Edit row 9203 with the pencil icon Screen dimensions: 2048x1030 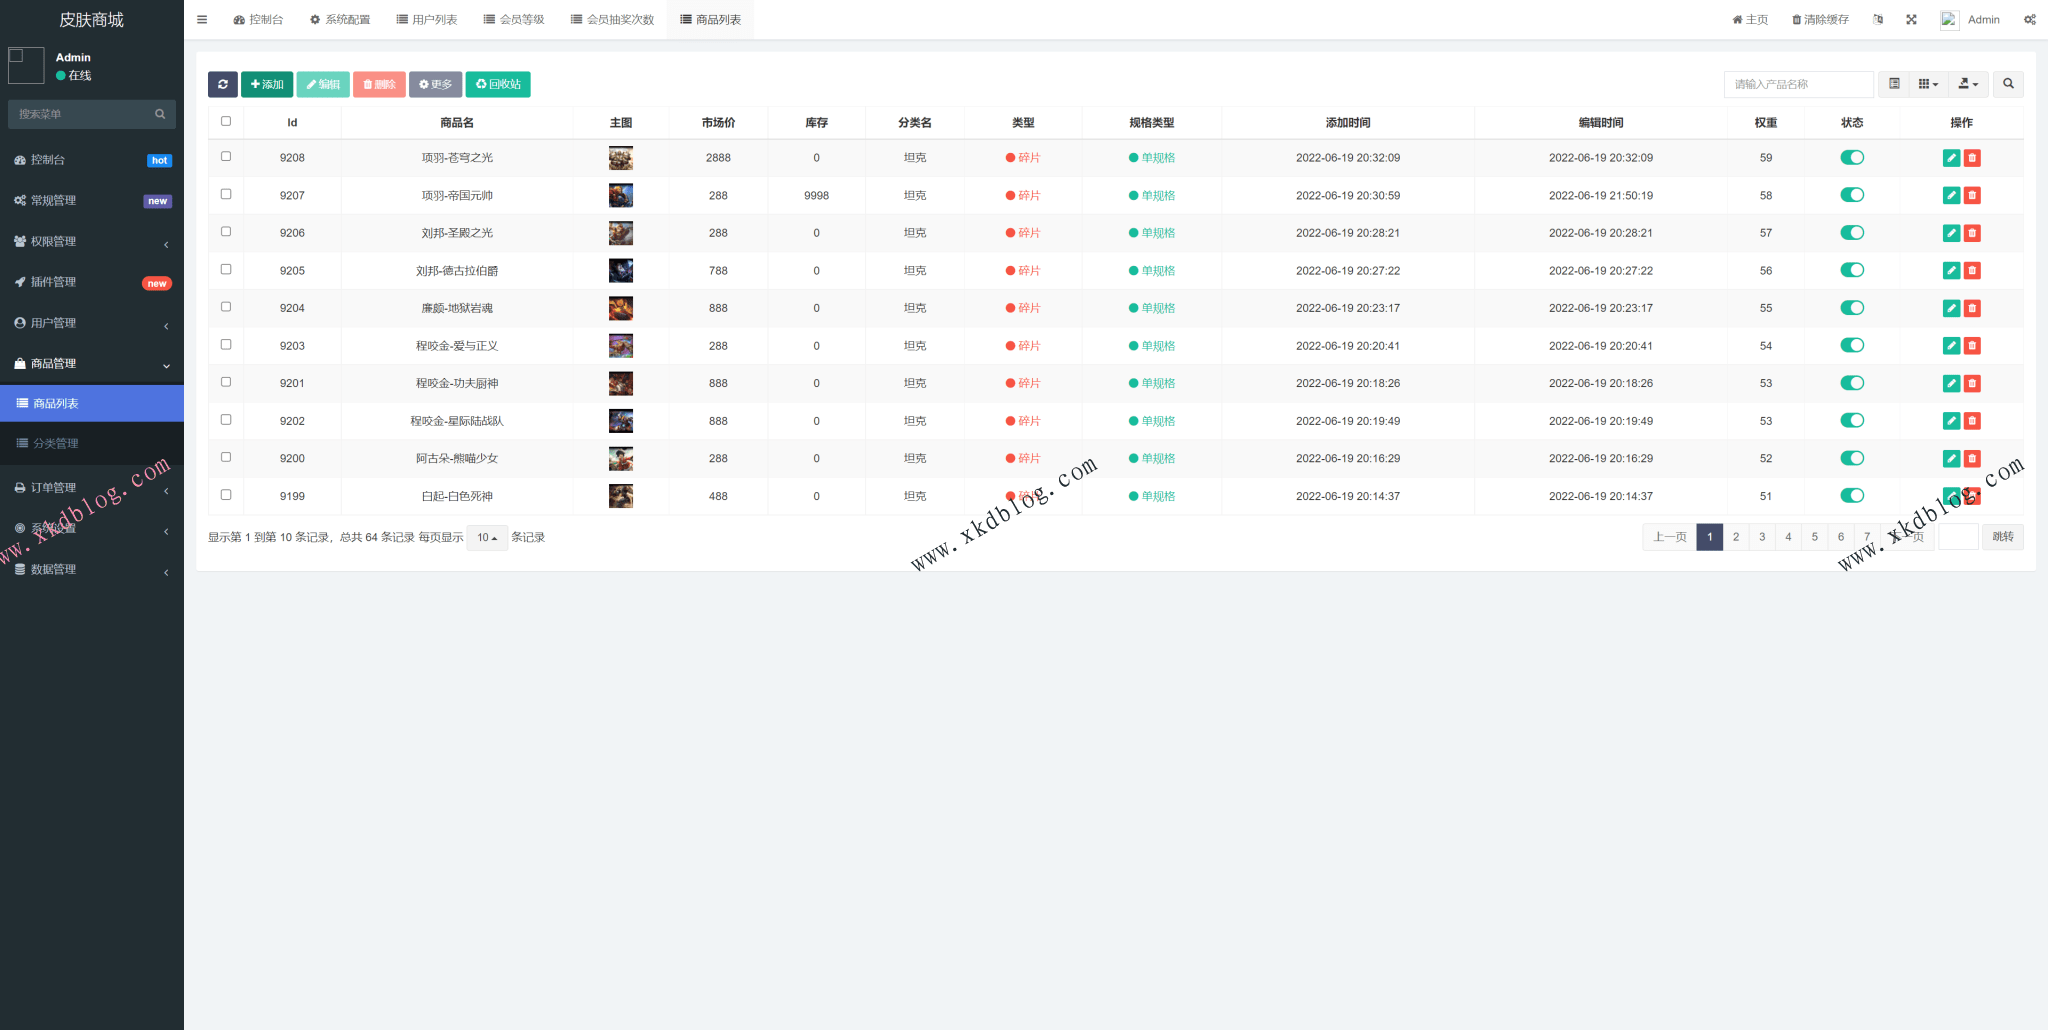coord(1951,346)
